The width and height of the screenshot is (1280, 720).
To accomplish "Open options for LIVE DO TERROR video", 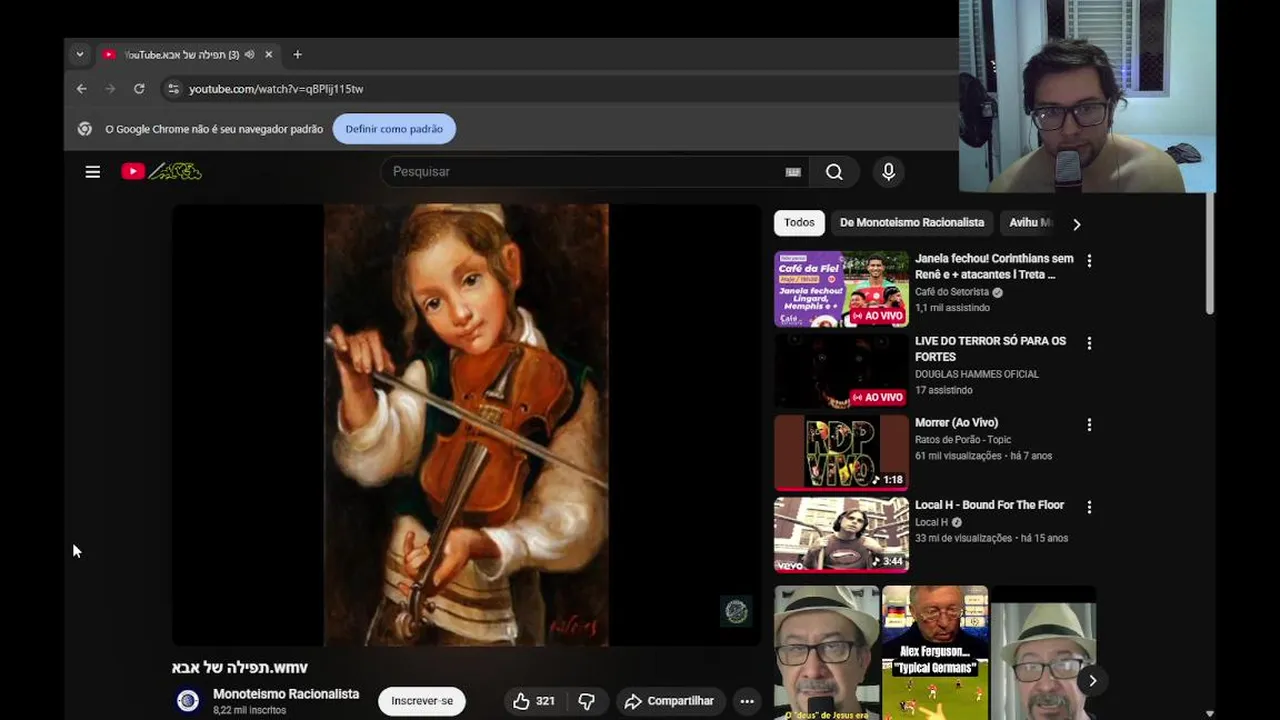I will (1089, 343).
